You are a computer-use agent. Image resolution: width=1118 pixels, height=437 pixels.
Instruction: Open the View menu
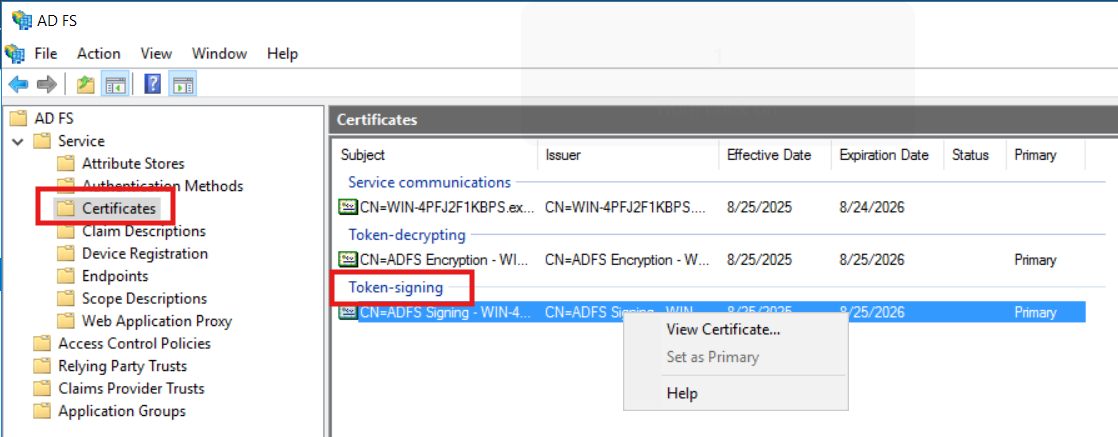point(156,53)
